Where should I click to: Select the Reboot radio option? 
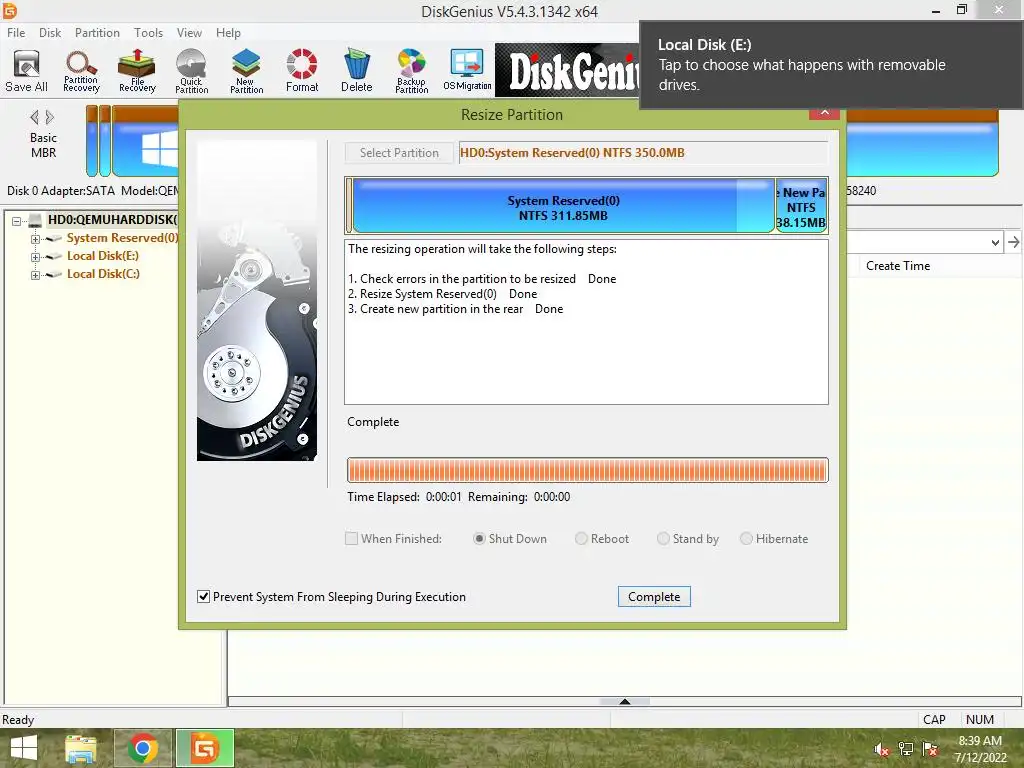581,539
